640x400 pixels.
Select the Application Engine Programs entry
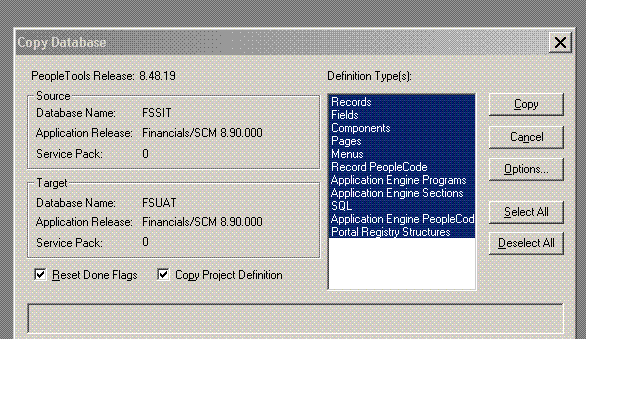coord(402,180)
